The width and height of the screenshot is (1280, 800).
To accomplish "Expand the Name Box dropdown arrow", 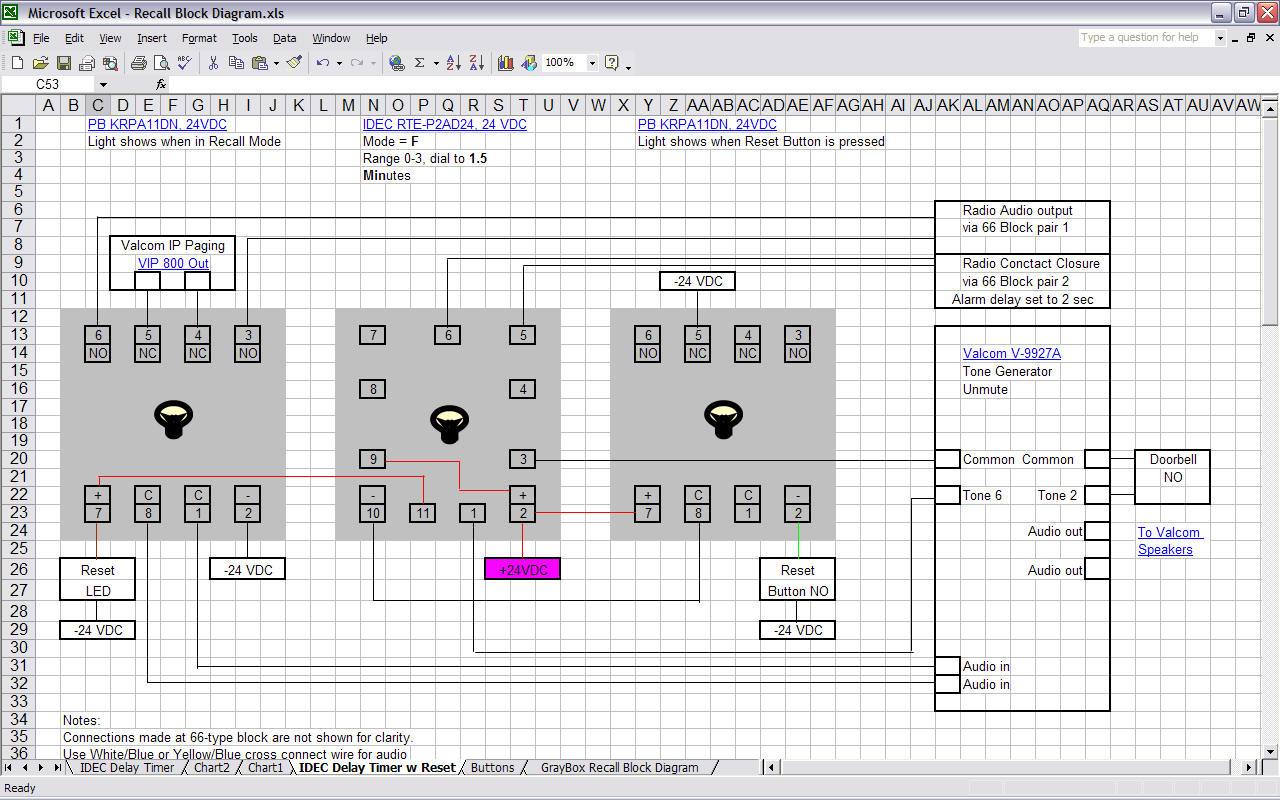I will (102, 85).
